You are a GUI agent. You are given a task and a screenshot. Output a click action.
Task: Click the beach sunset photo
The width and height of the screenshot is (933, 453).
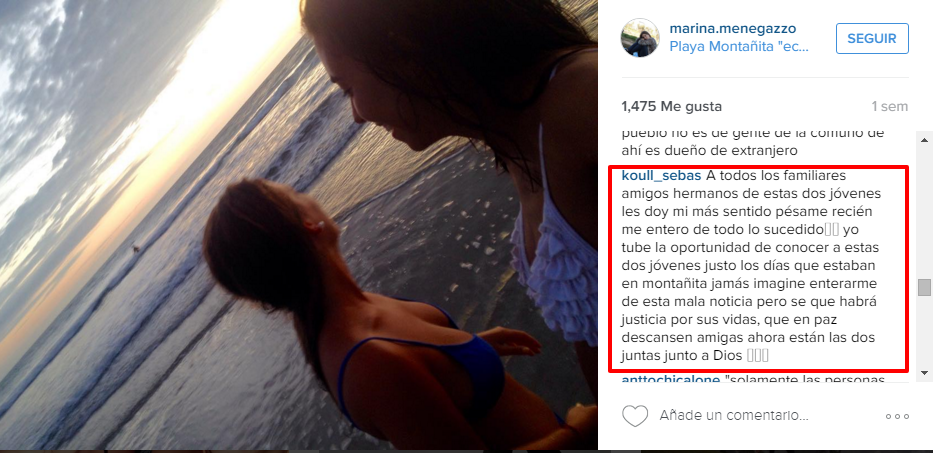point(299,225)
